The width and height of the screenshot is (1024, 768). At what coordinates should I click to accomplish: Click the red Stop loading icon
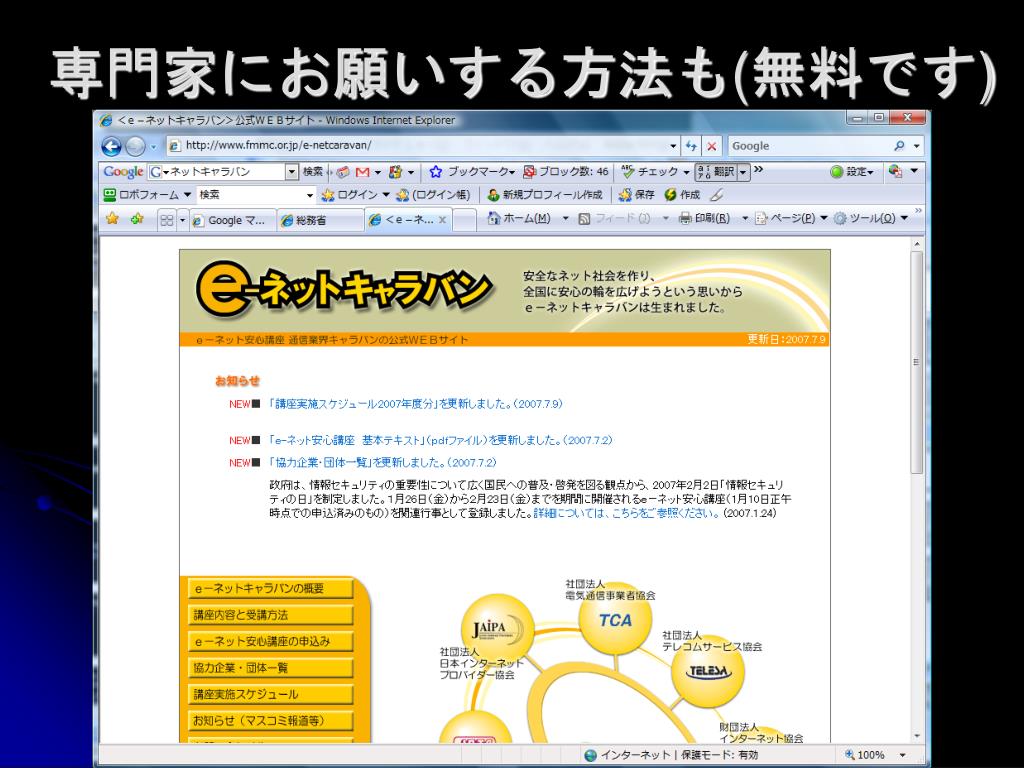point(712,146)
